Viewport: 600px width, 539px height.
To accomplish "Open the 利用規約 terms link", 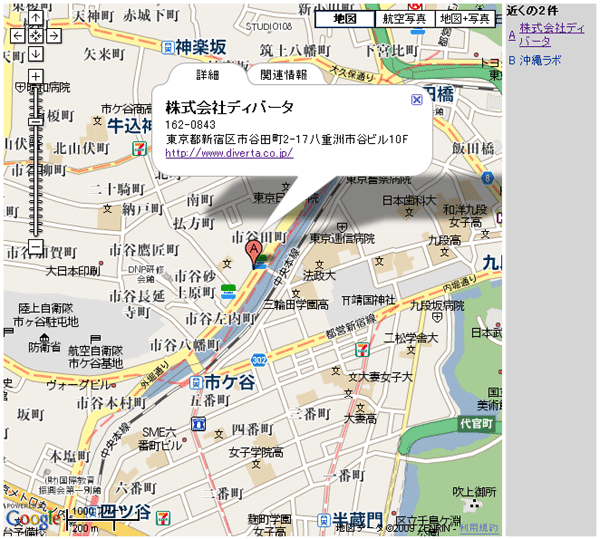I will point(478,528).
